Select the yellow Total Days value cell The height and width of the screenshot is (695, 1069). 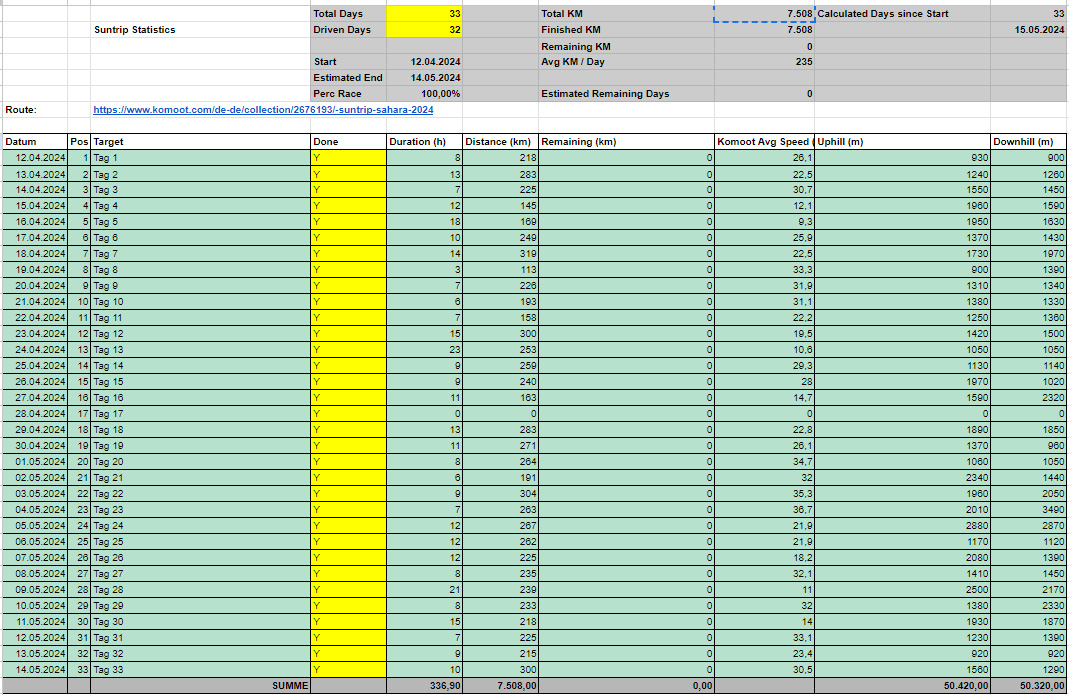click(424, 14)
